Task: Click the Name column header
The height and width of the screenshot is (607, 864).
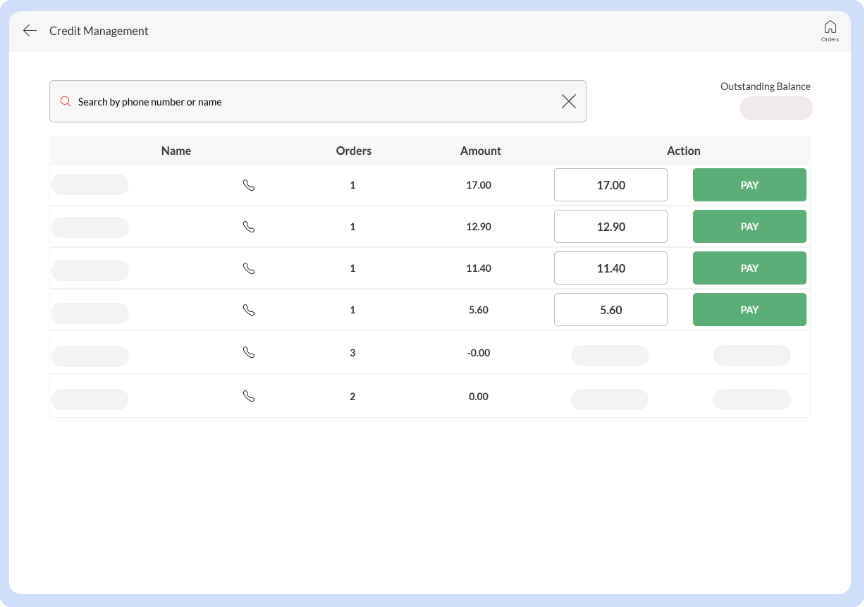Action: 176,151
